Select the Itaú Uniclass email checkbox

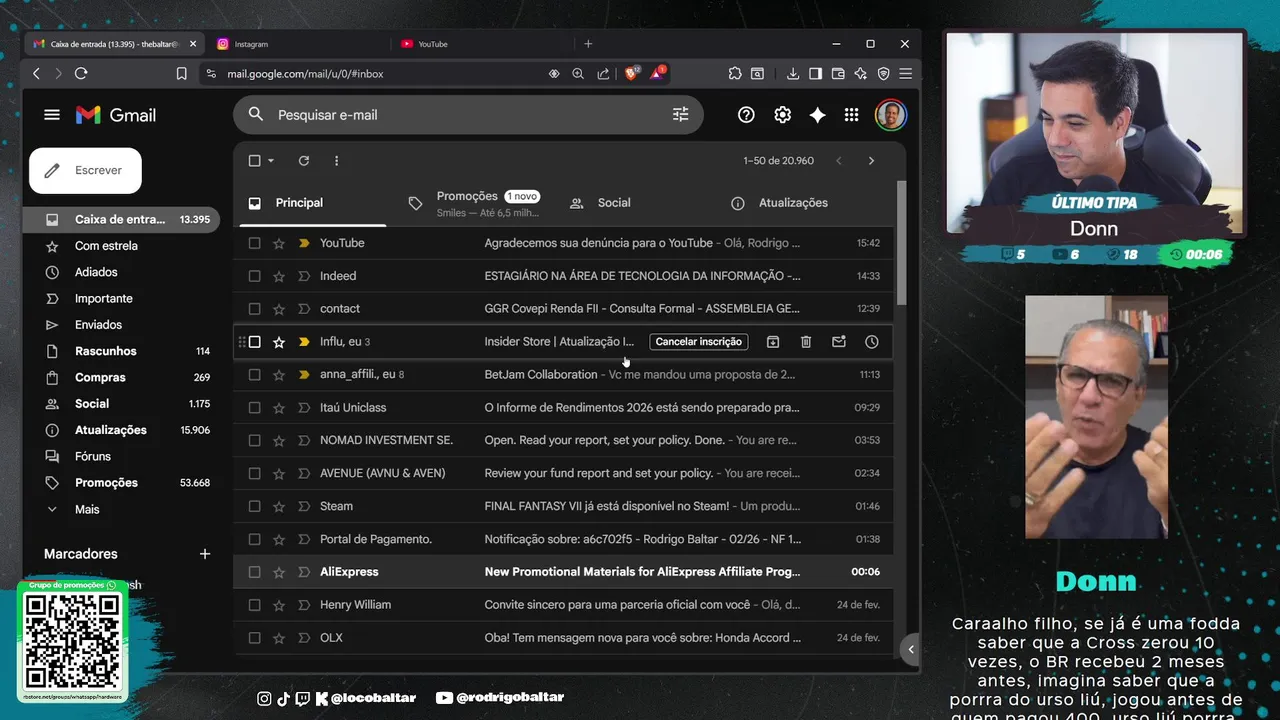click(254, 408)
